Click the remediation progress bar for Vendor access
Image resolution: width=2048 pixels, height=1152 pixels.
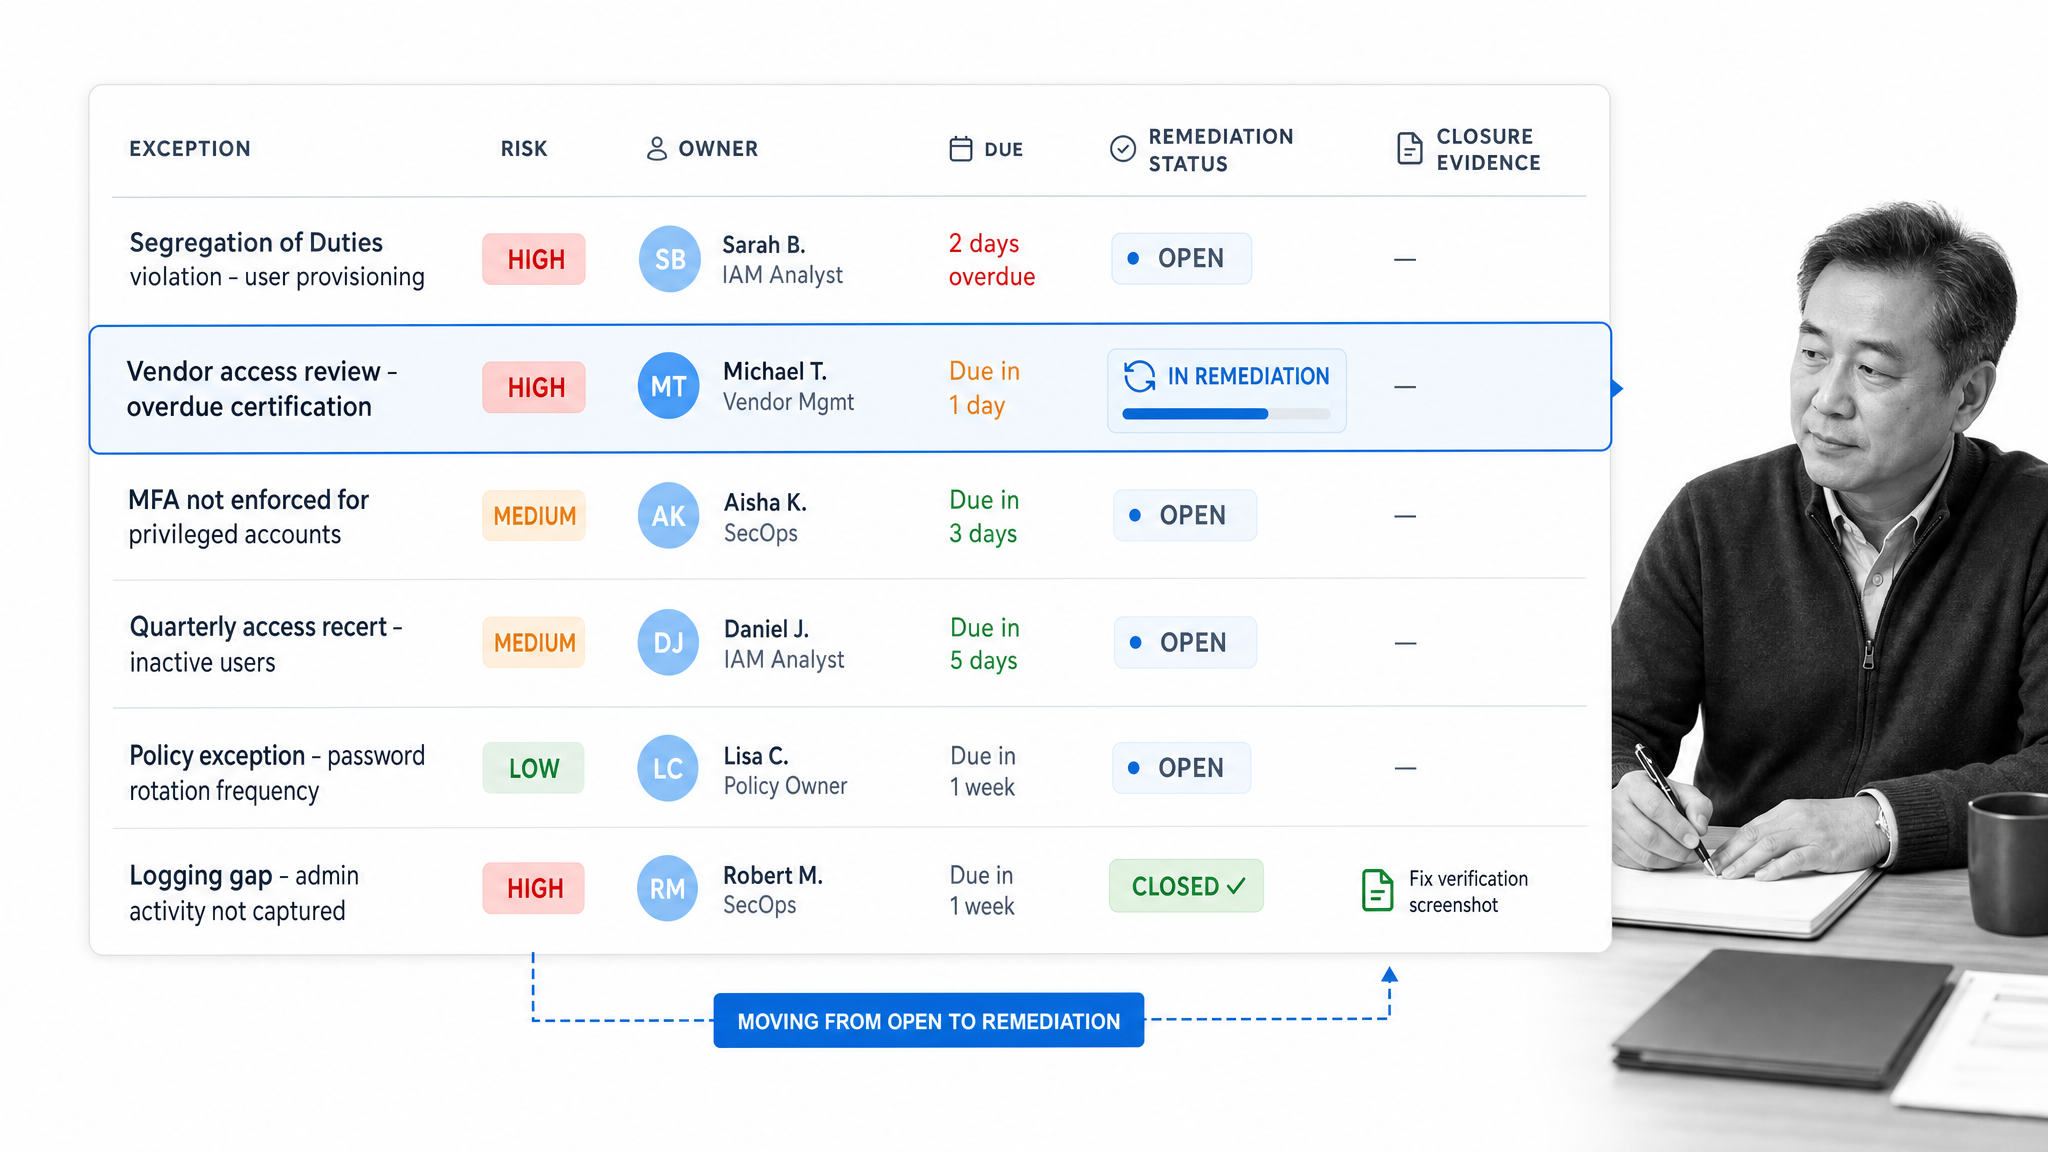point(1226,414)
